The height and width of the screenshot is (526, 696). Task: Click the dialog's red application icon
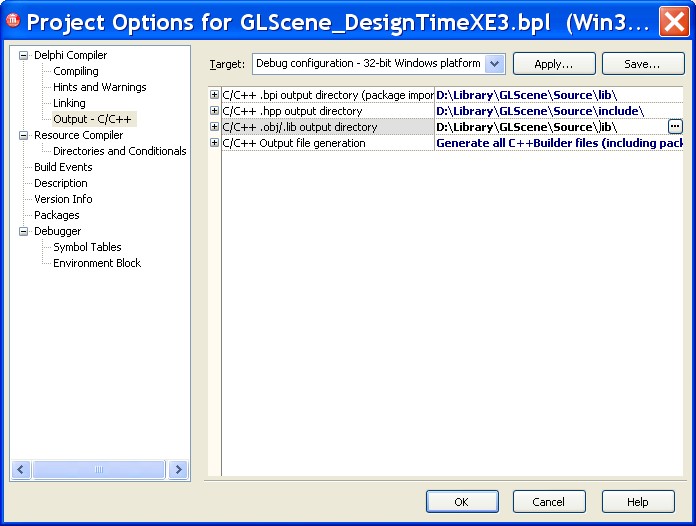[x=13, y=20]
